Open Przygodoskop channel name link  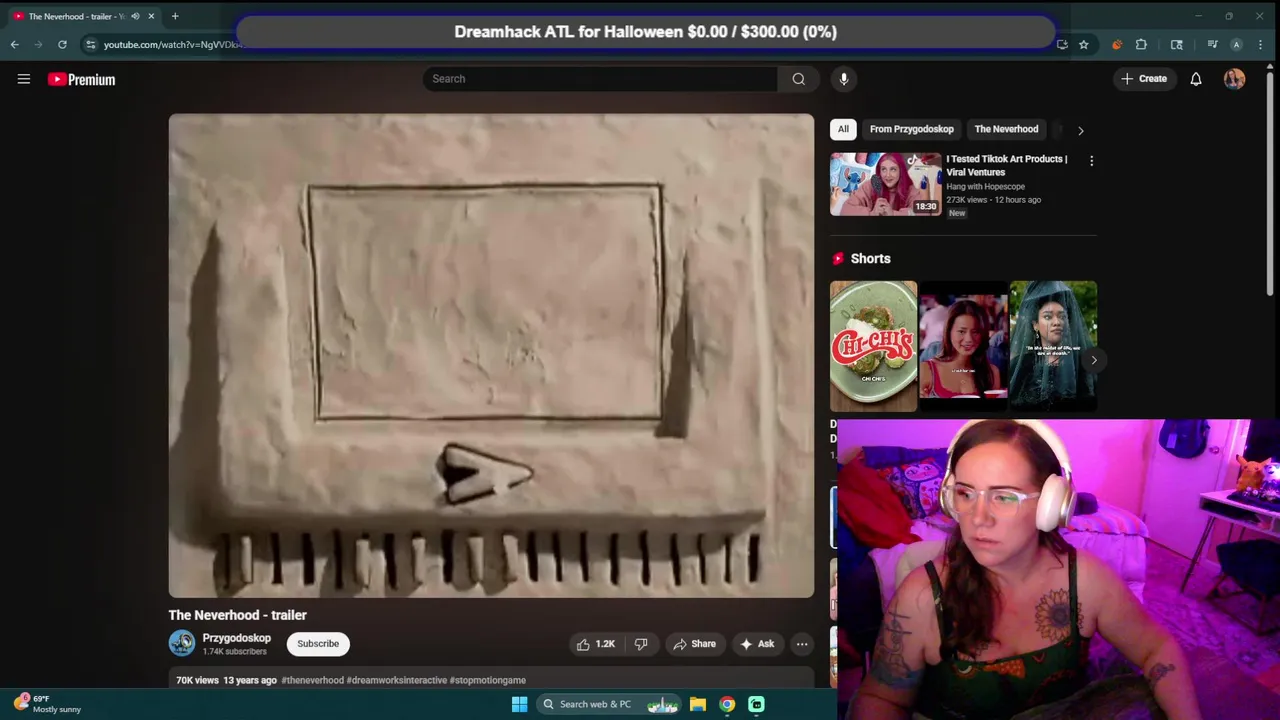237,638
